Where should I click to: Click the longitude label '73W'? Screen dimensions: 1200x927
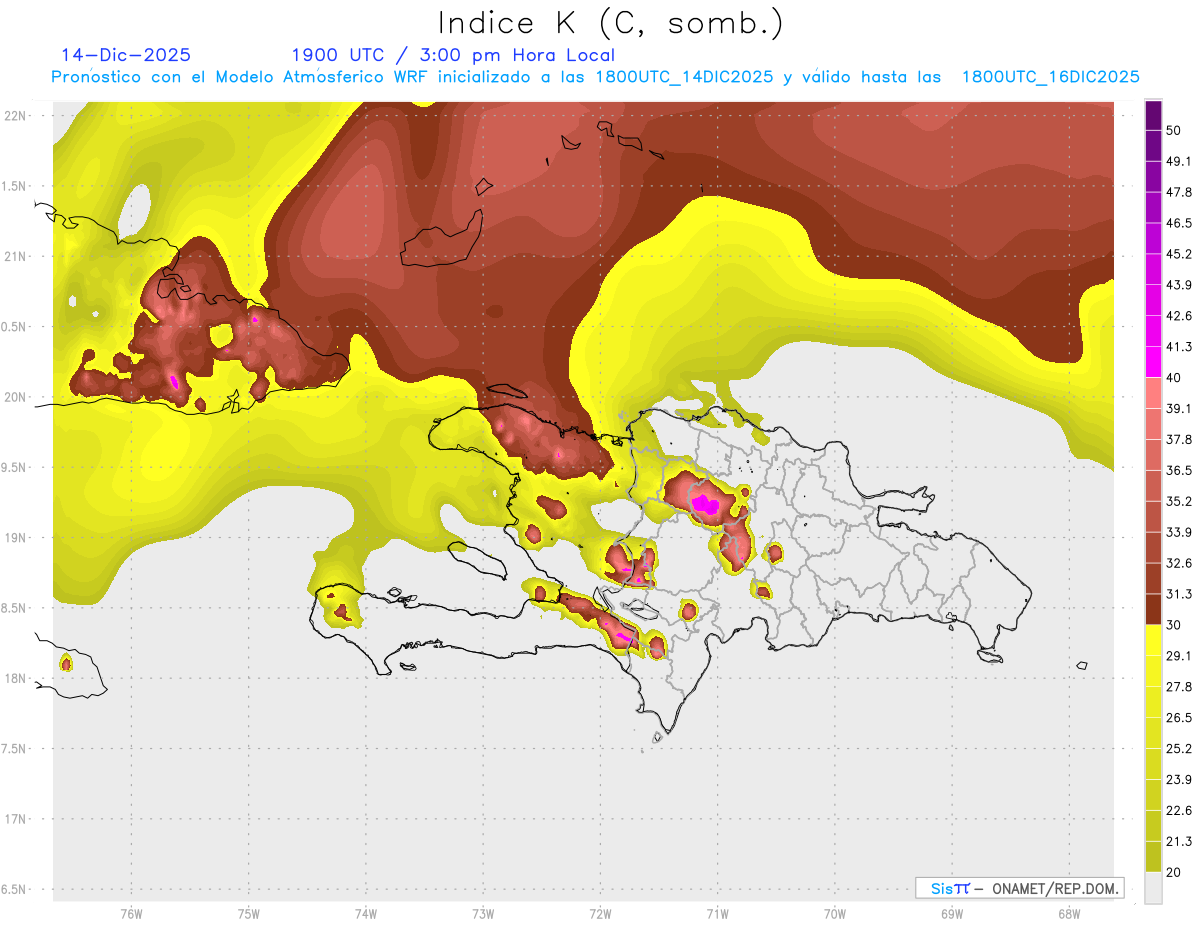click(x=483, y=915)
